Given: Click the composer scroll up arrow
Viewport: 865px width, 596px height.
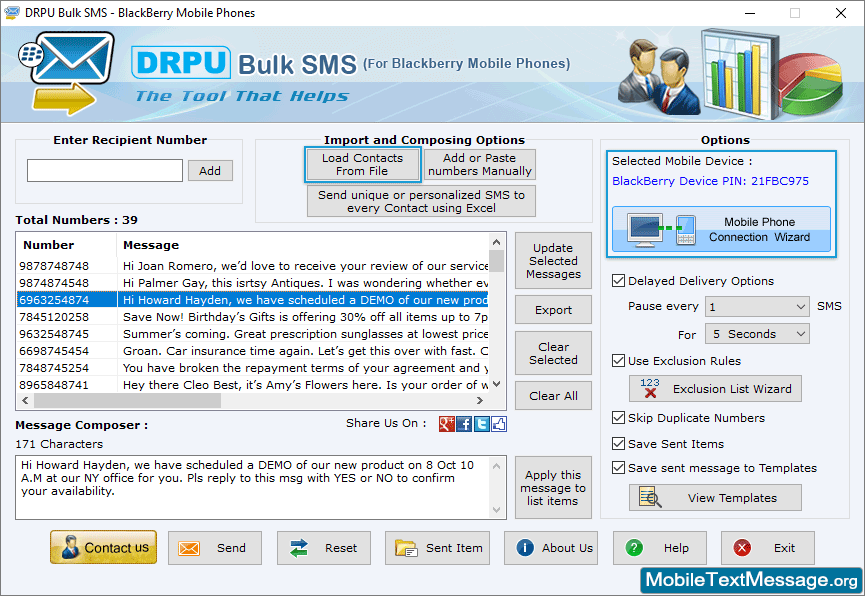Looking at the screenshot, I should tap(496, 466).
